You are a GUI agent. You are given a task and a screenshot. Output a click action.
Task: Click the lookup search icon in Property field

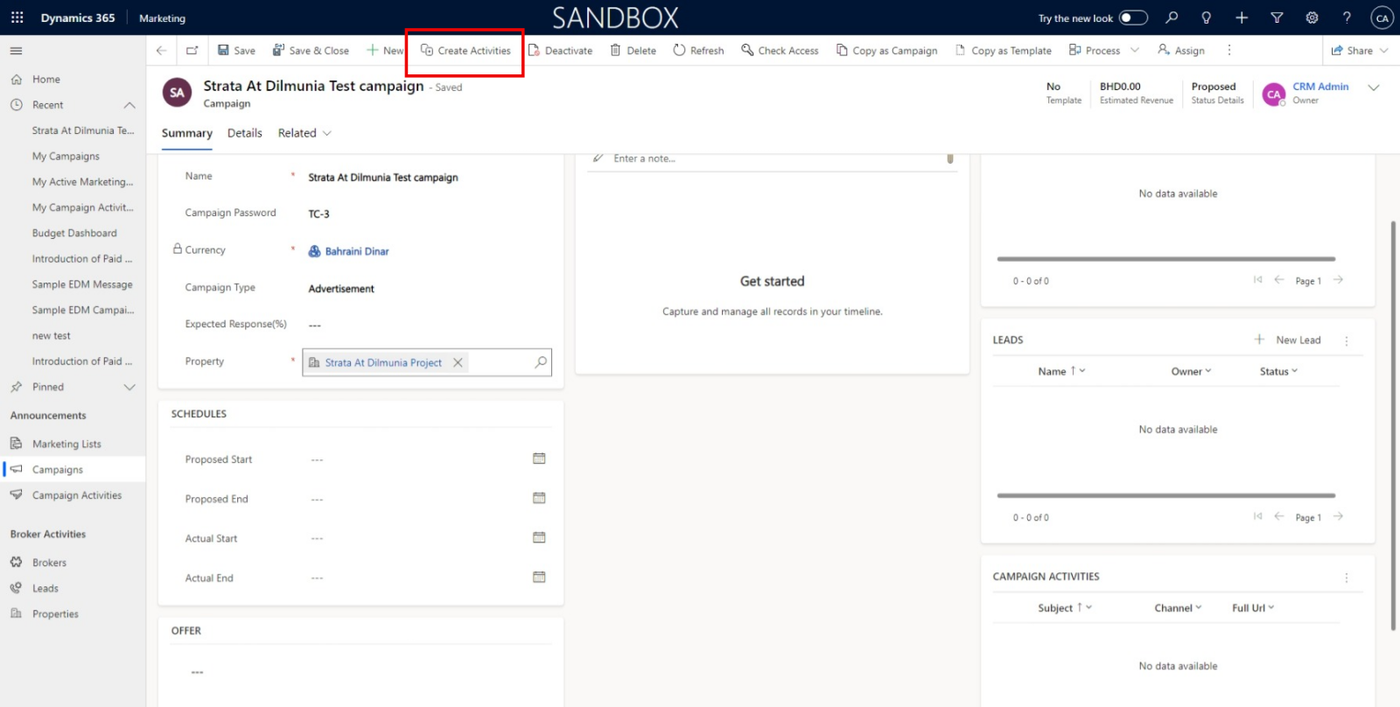point(541,362)
